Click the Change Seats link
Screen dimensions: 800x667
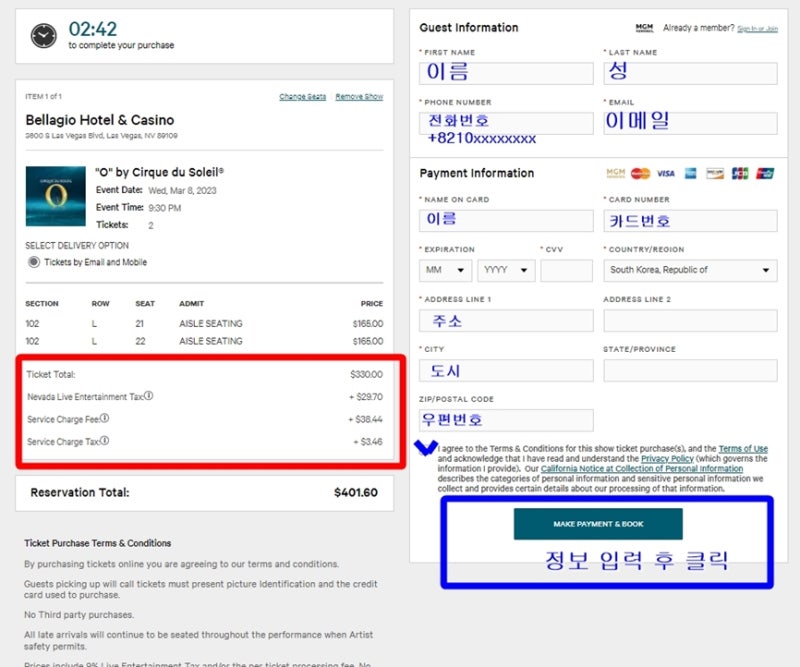(x=303, y=96)
